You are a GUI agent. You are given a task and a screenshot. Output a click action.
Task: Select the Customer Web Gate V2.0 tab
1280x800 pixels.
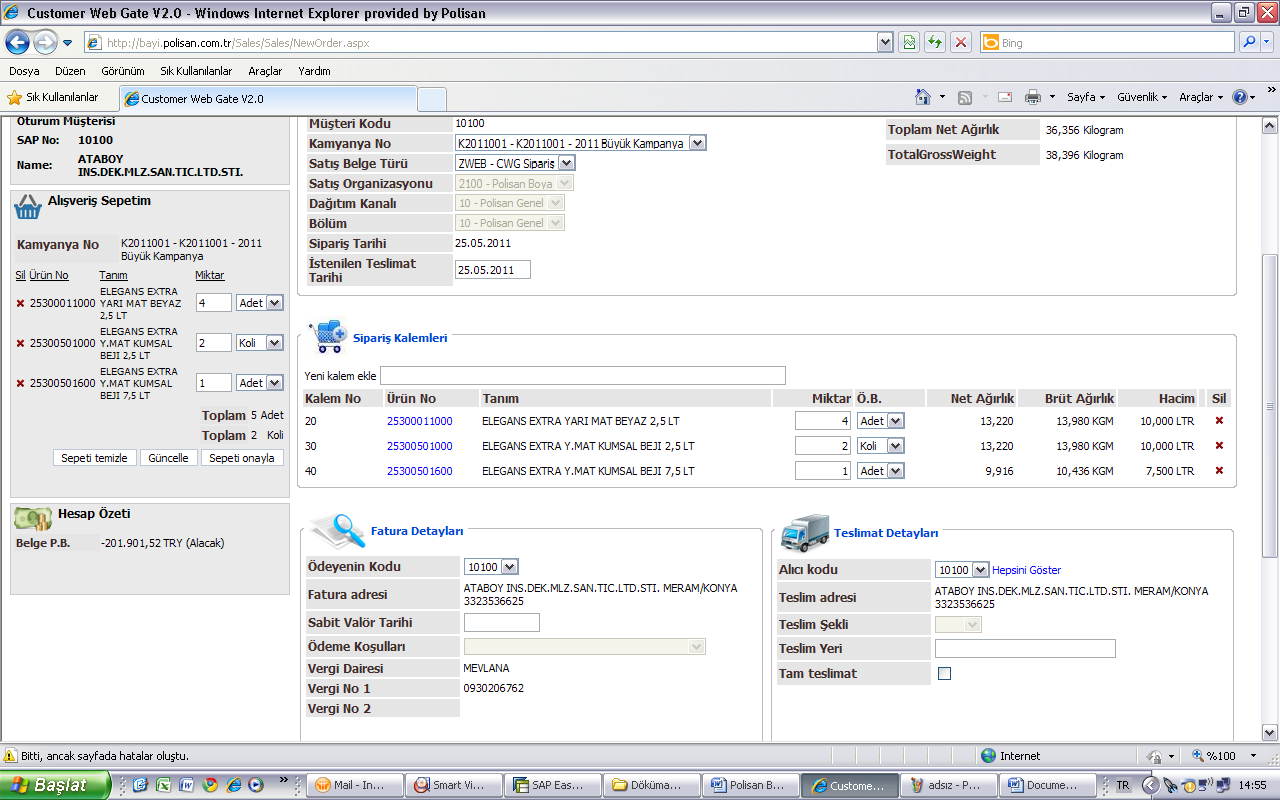click(268, 99)
